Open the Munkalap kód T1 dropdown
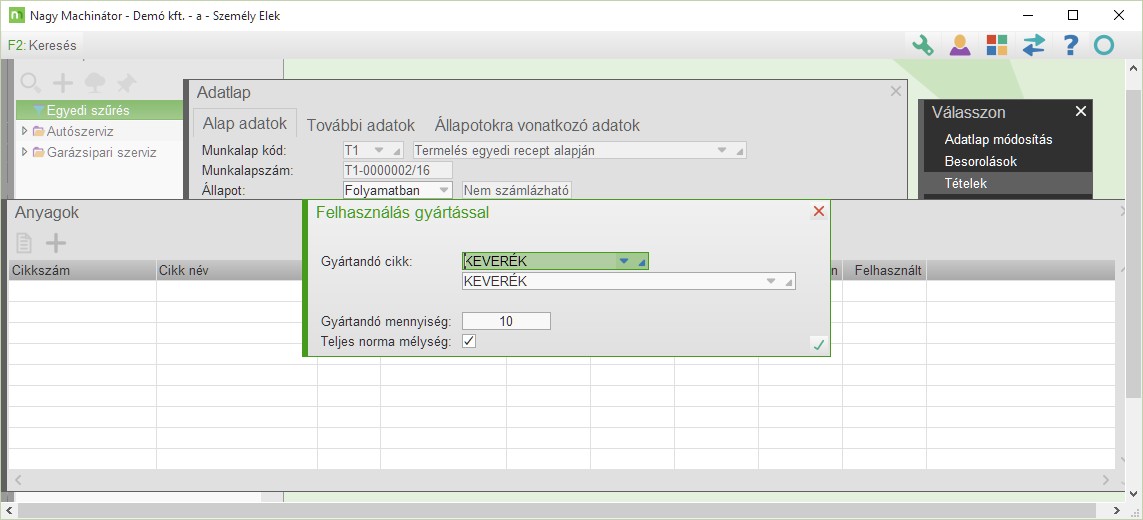This screenshot has height=520, width=1143. pyautogui.click(x=378, y=150)
